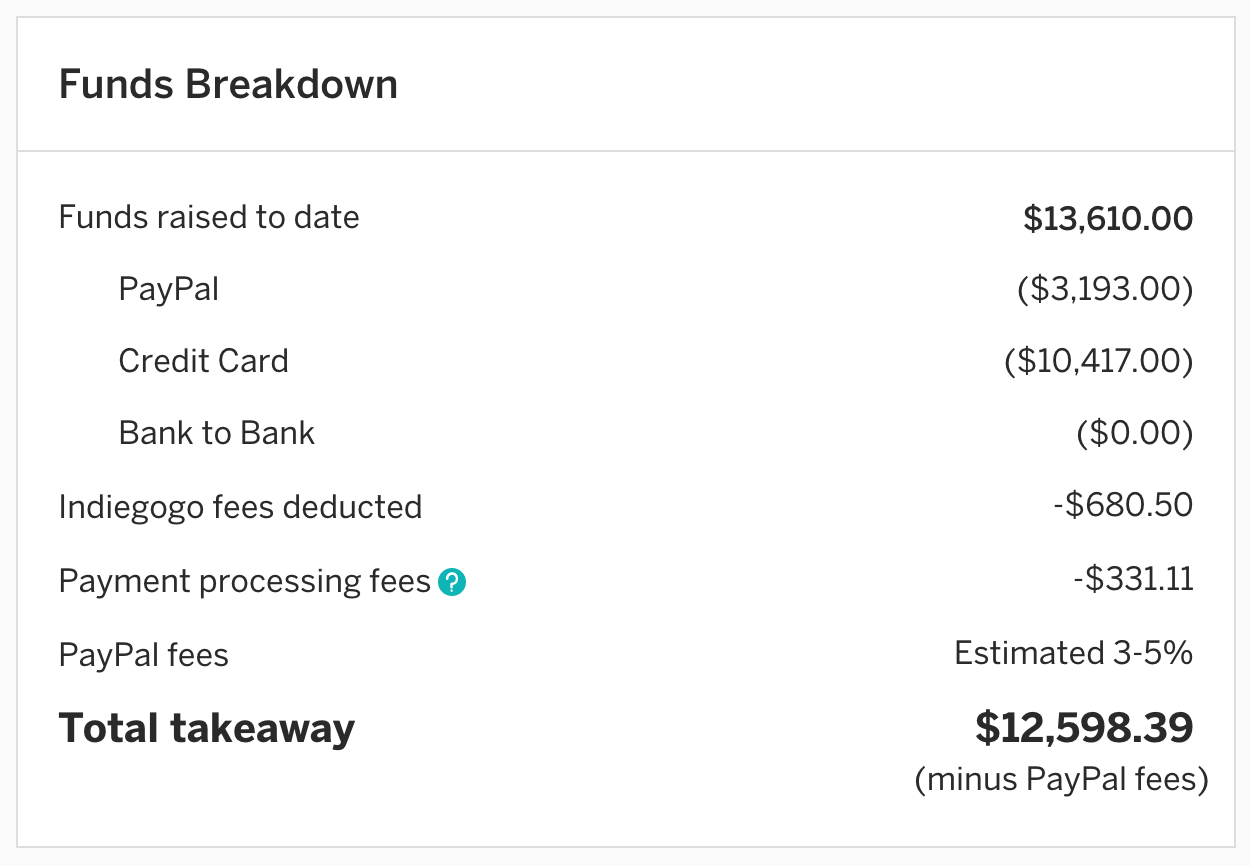This screenshot has width=1250, height=866.
Task: Click the Bank to Bank ($0.00) amount
Action: [x=1135, y=433]
